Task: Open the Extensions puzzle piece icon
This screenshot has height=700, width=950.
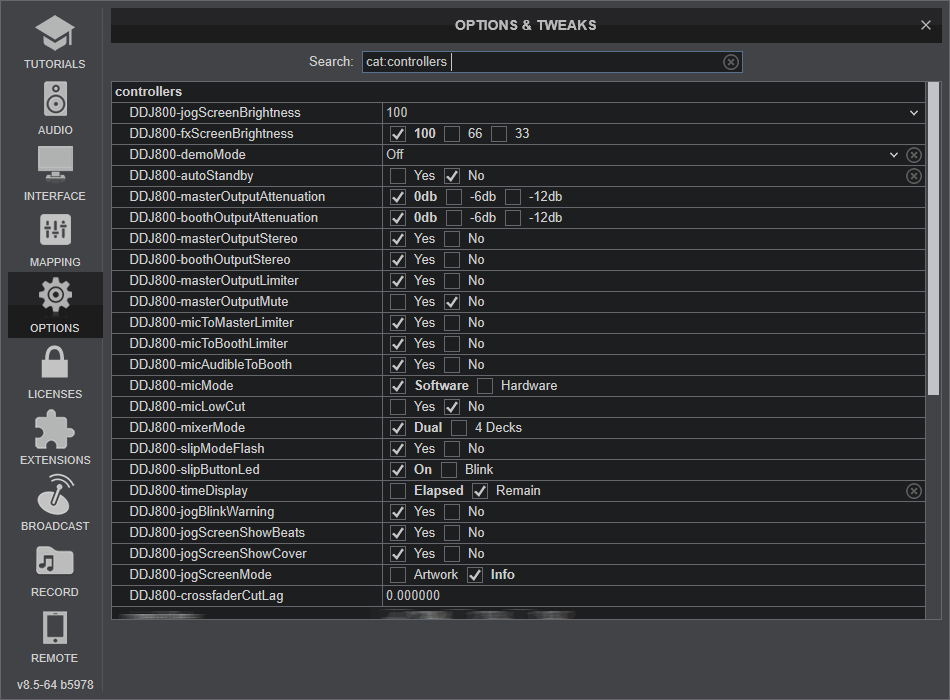Action: 55,429
